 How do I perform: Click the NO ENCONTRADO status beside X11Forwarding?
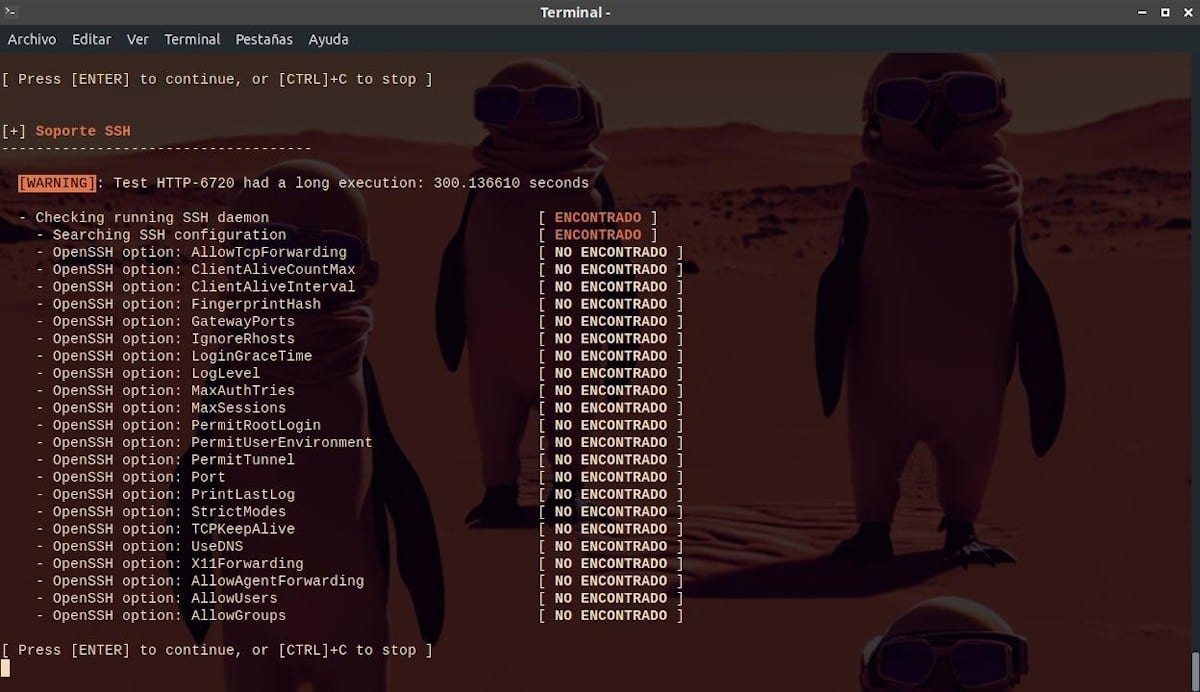coord(610,563)
